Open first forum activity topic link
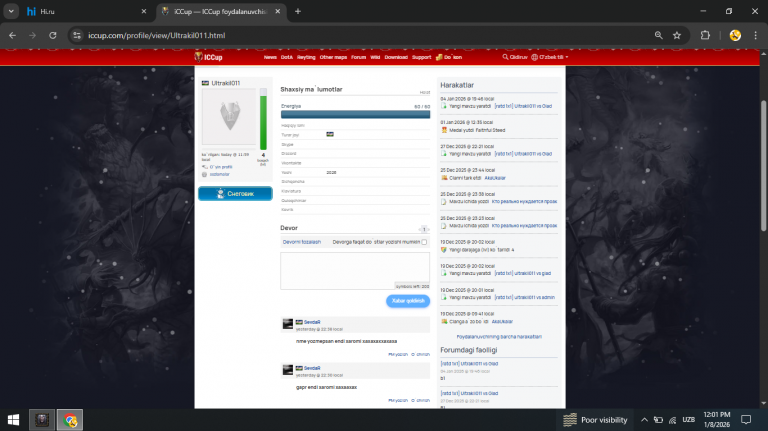Image resolution: width=768 pixels, height=431 pixels. [469, 364]
